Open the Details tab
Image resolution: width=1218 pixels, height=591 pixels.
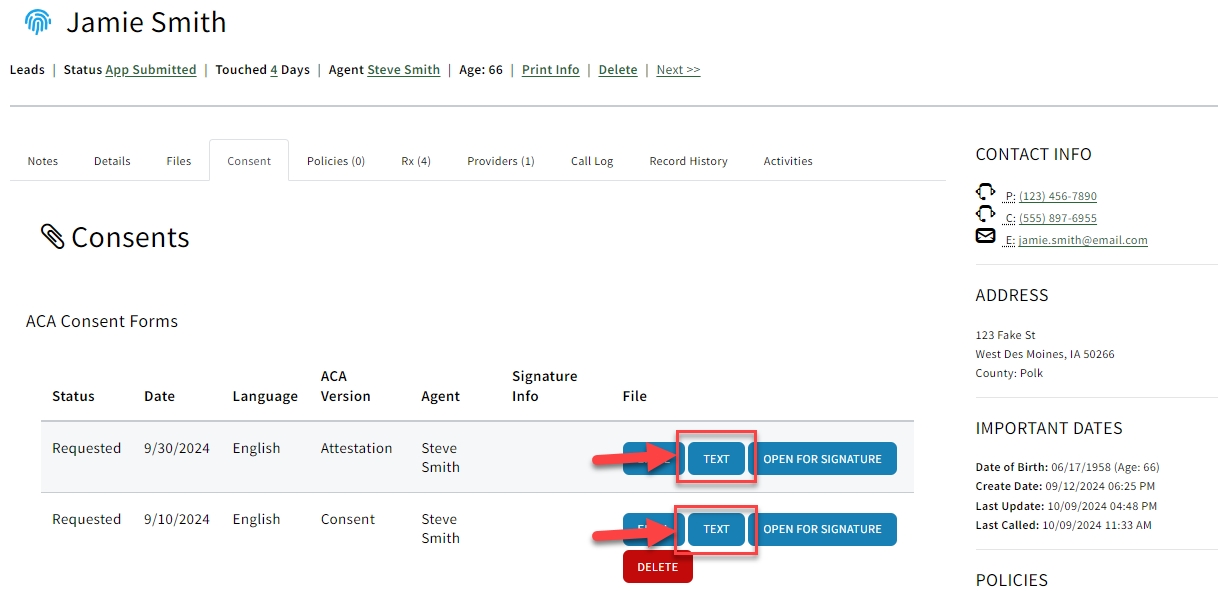point(111,160)
